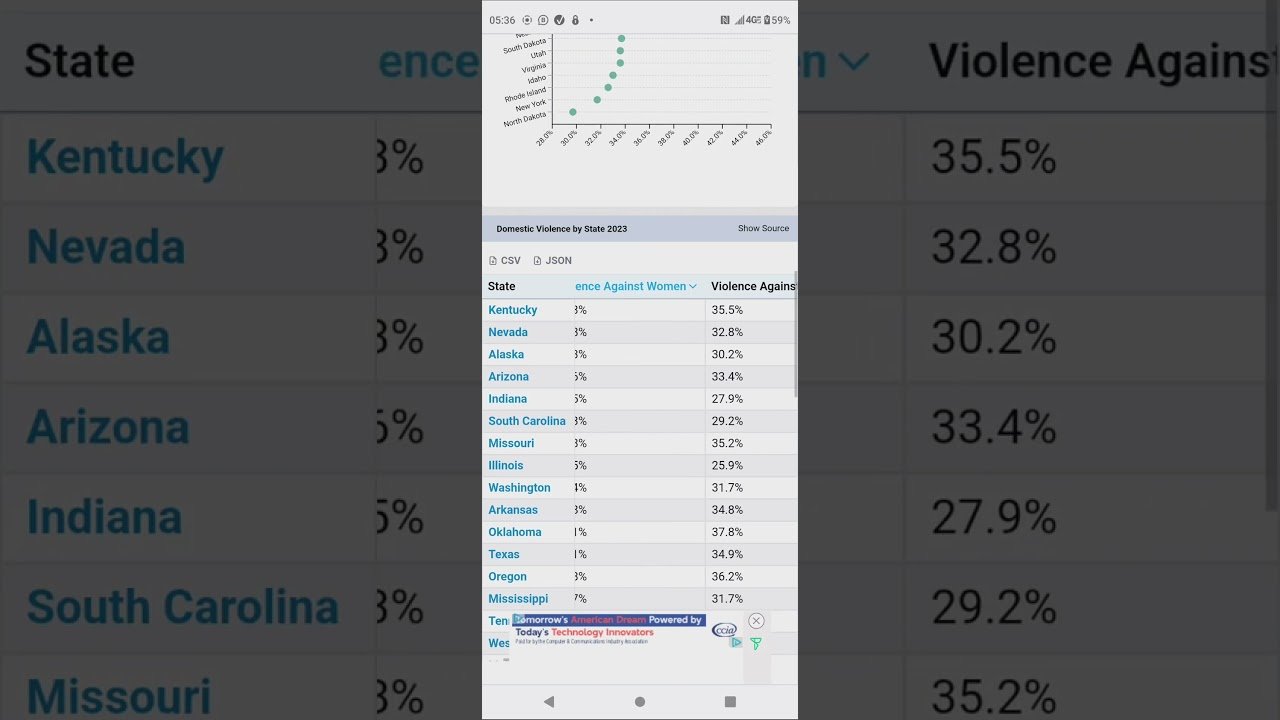
Task: Click the Rhode Island chart dot
Action: [608, 88]
